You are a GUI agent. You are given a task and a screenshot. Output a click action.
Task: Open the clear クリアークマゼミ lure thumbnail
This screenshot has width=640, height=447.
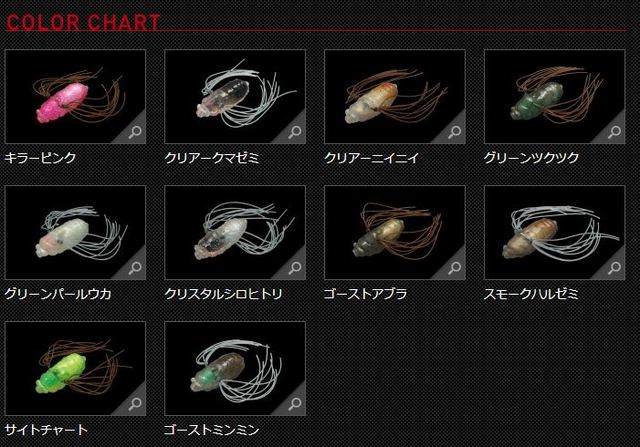point(235,96)
